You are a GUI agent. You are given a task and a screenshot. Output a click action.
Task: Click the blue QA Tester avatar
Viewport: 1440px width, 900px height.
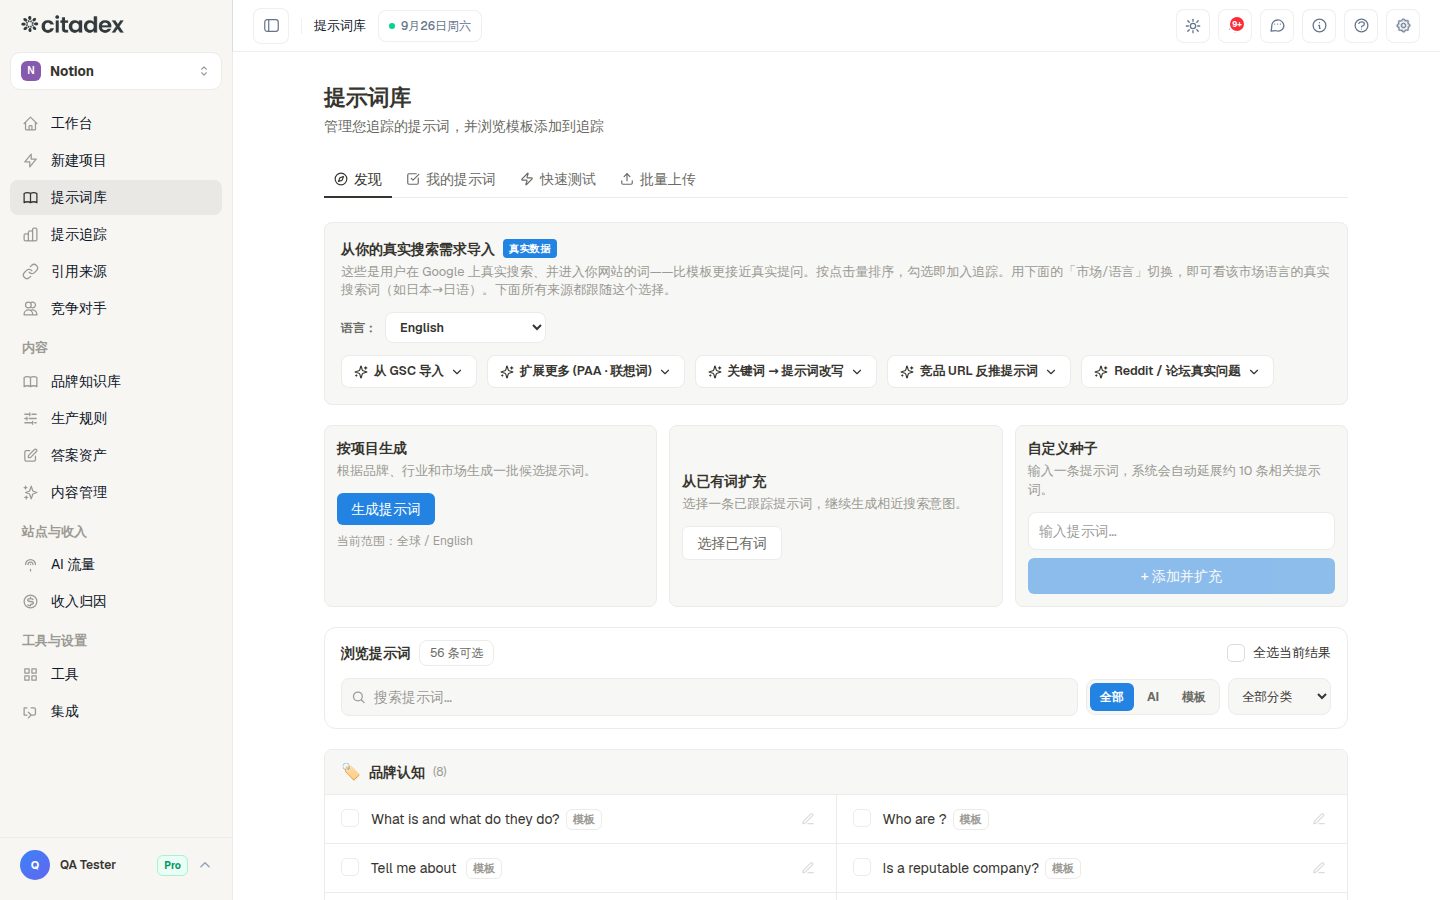[35, 865]
